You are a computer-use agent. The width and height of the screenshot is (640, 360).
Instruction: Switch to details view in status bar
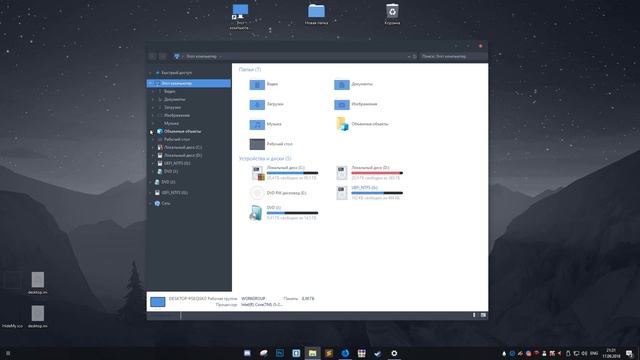pyautogui.click(x=474, y=315)
